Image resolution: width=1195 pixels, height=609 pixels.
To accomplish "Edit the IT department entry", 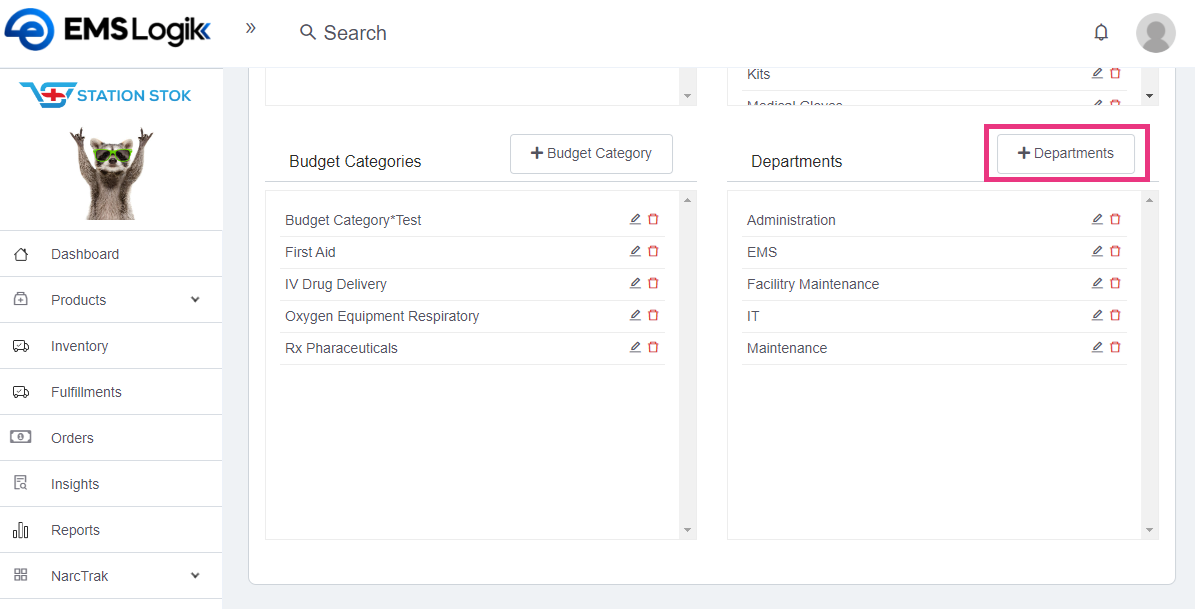I will point(1097,315).
